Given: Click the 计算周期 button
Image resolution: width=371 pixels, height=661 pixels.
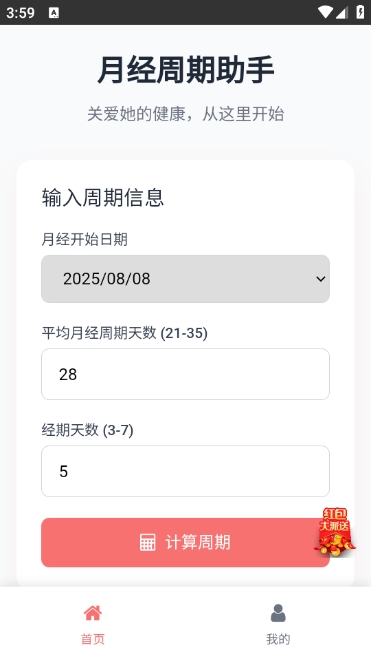Looking at the screenshot, I should 186,543.
